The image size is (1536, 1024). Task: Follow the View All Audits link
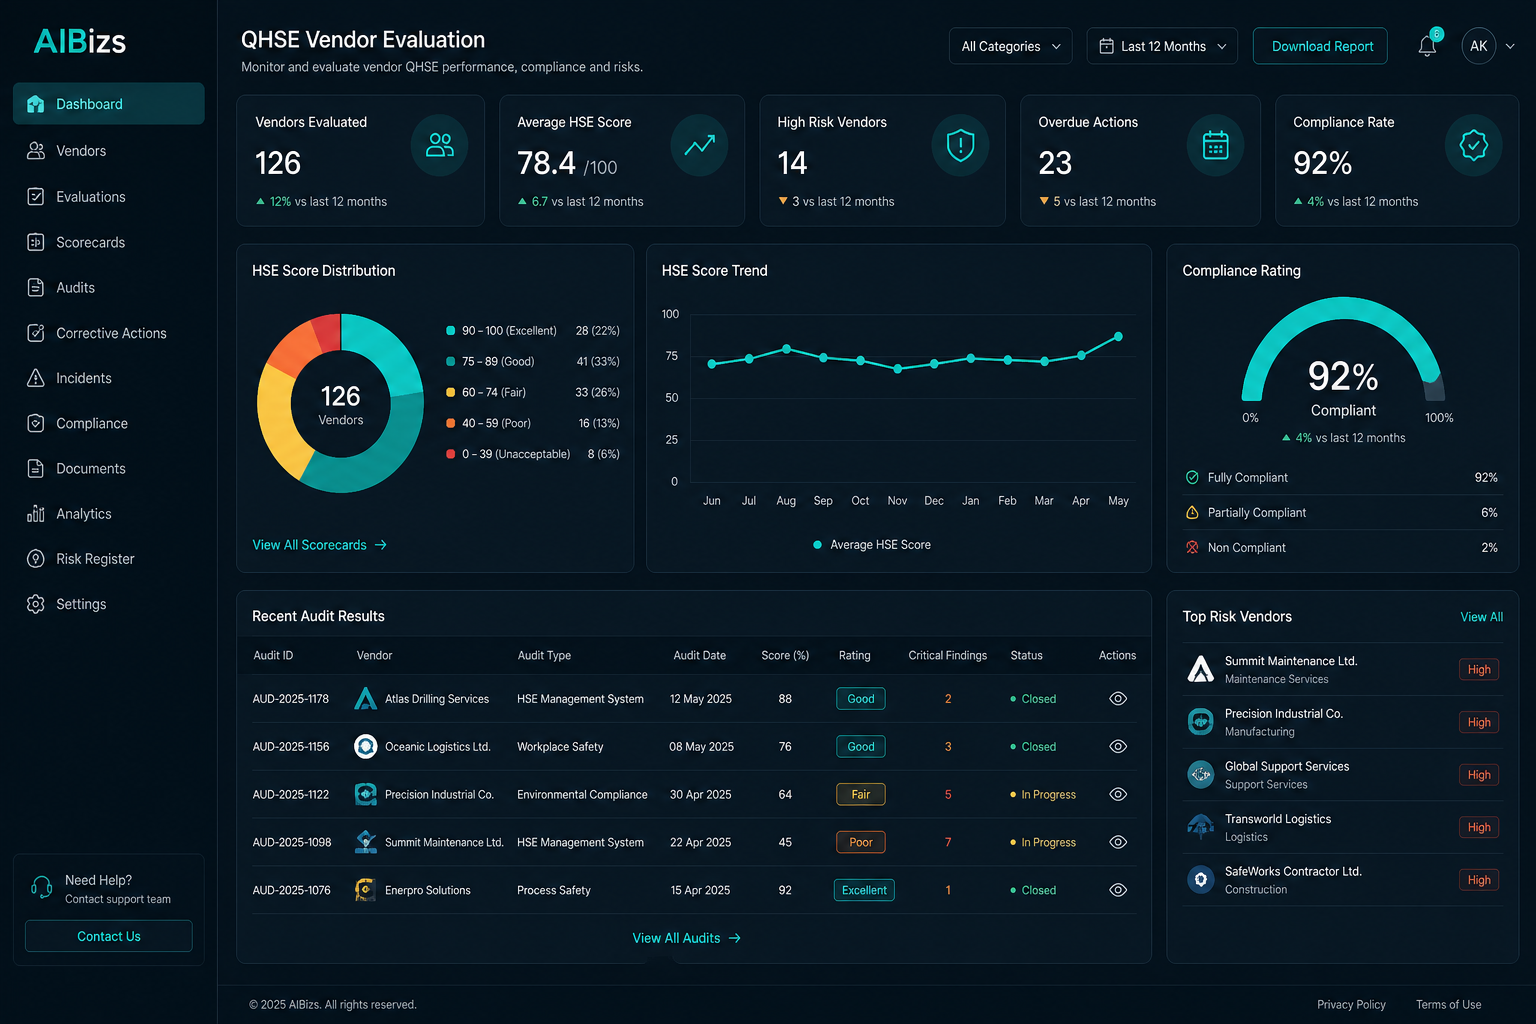[687, 938]
